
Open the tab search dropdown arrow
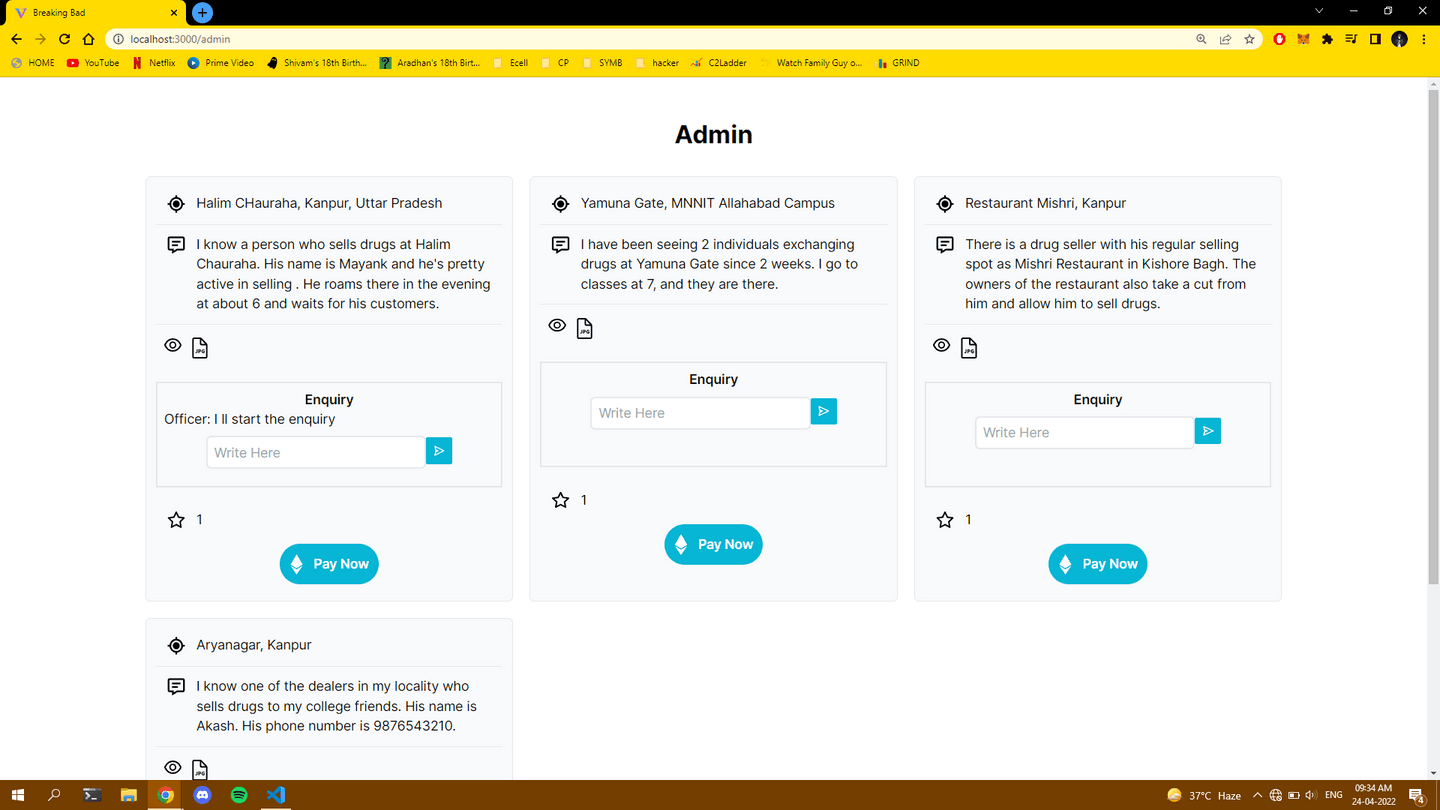tap(1319, 11)
